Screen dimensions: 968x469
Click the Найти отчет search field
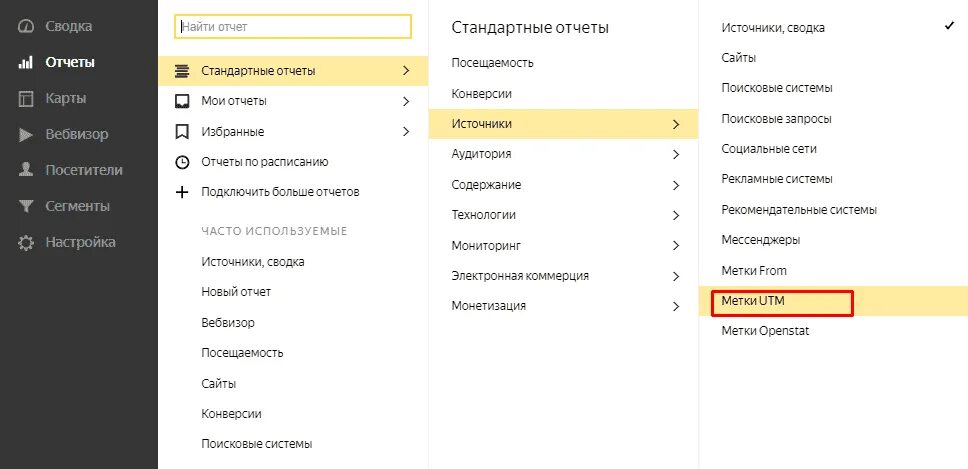click(293, 27)
